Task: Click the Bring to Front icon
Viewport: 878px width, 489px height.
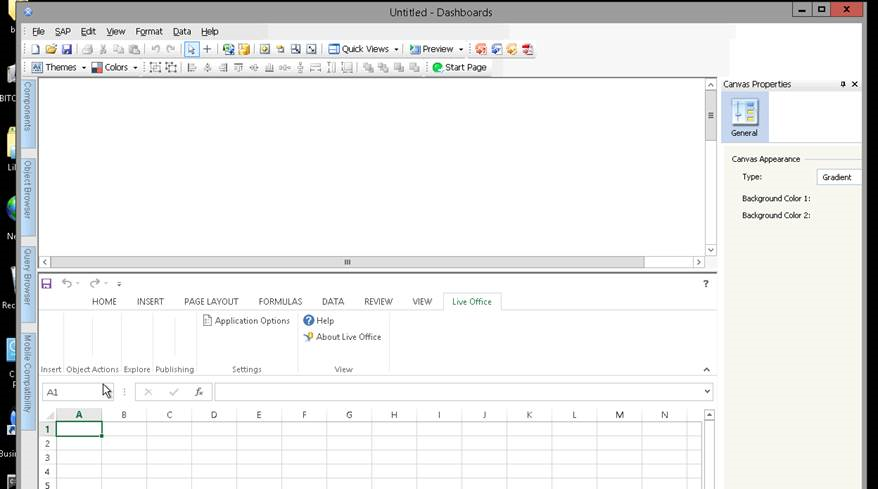Action: (x=368, y=67)
